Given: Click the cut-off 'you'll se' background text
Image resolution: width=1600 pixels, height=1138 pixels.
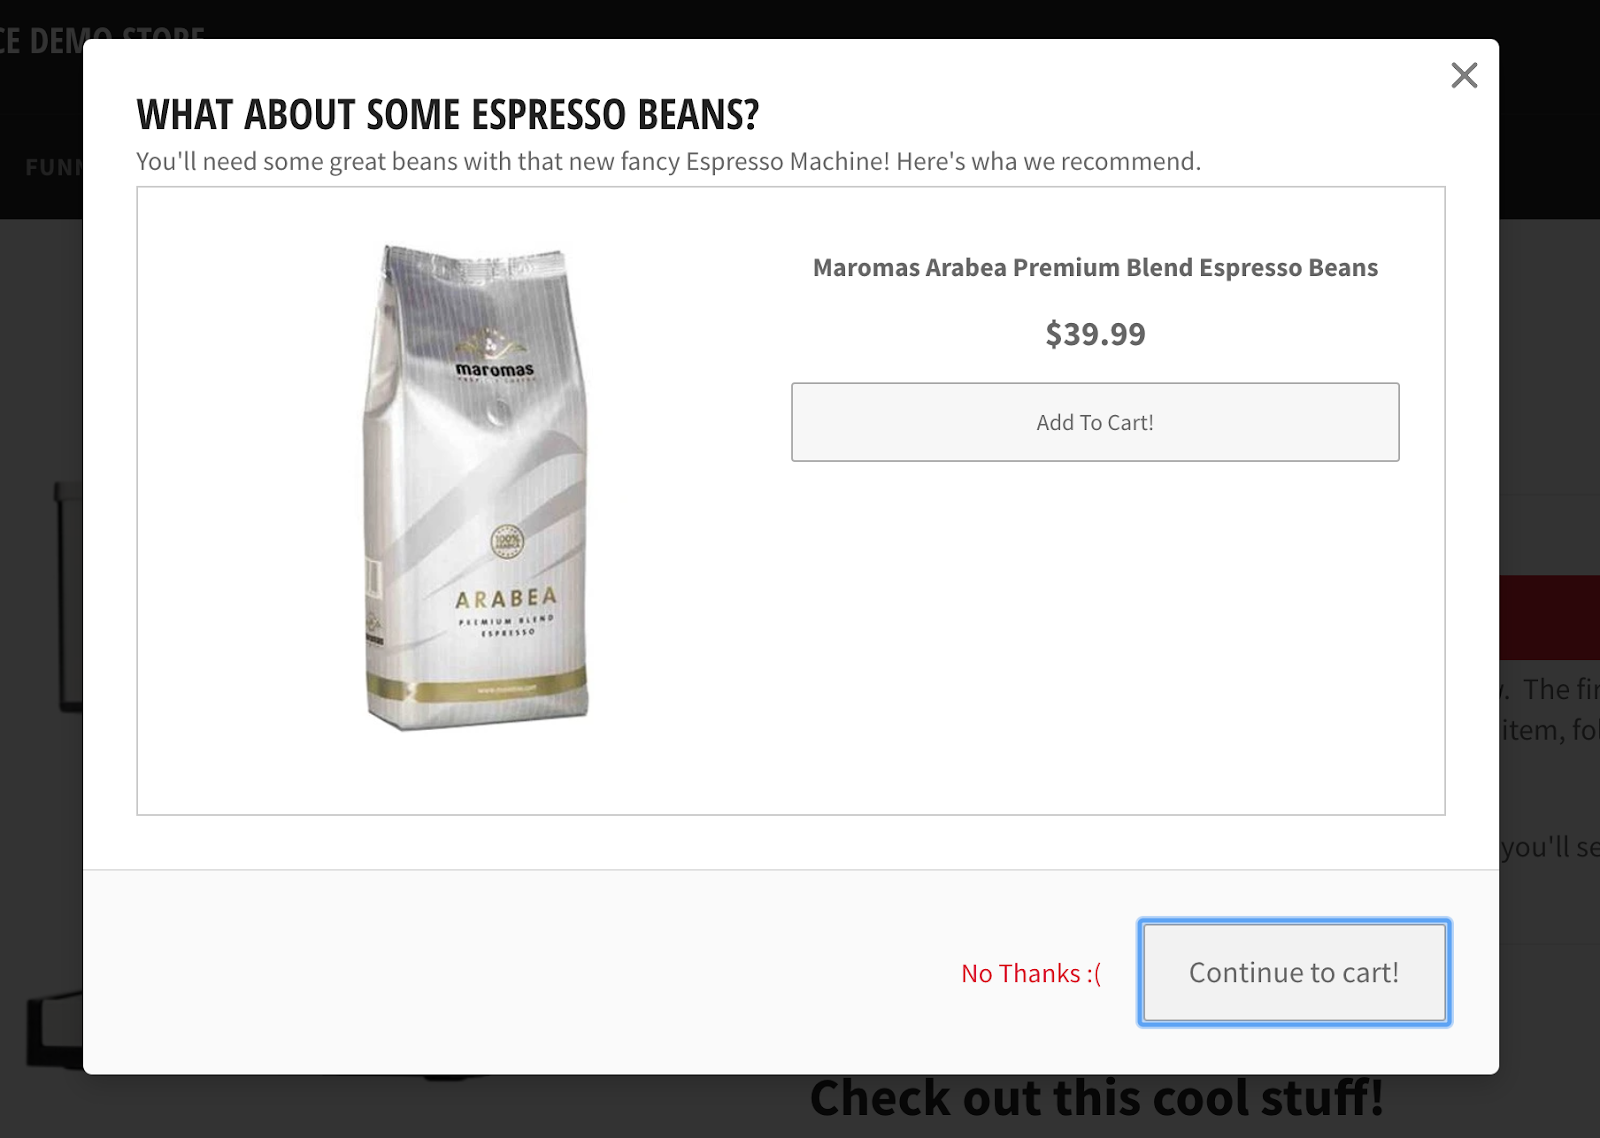Looking at the screenshot, I should [x=1549, y=847].
